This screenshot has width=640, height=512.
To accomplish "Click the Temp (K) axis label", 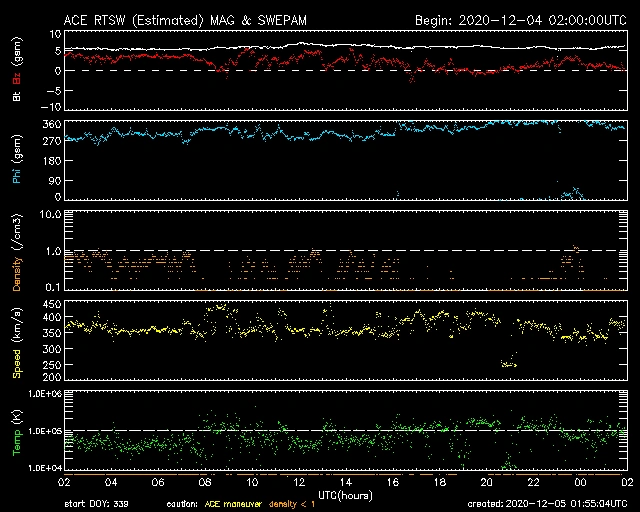I will 17,433.
